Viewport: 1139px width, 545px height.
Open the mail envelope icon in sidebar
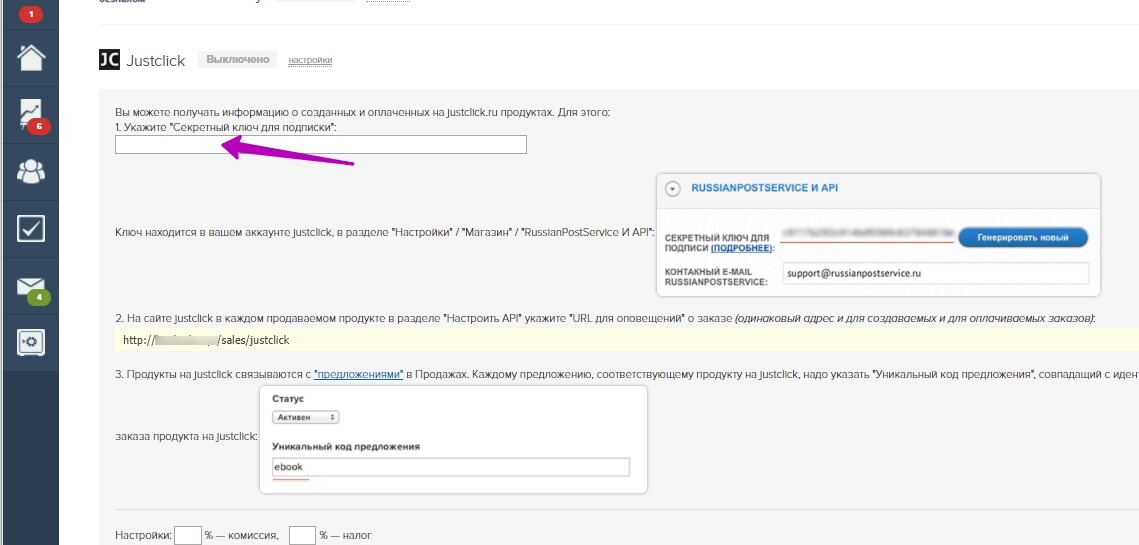[31, 286]
